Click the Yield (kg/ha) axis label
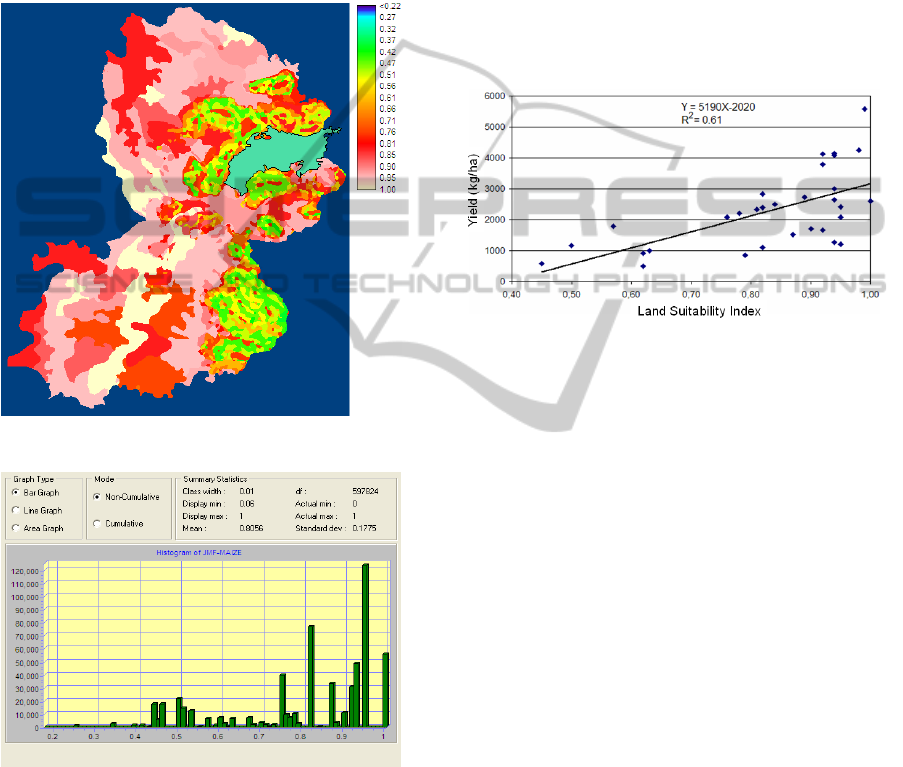This screenshot has height=767, width=903. click(x=475, y=188)
